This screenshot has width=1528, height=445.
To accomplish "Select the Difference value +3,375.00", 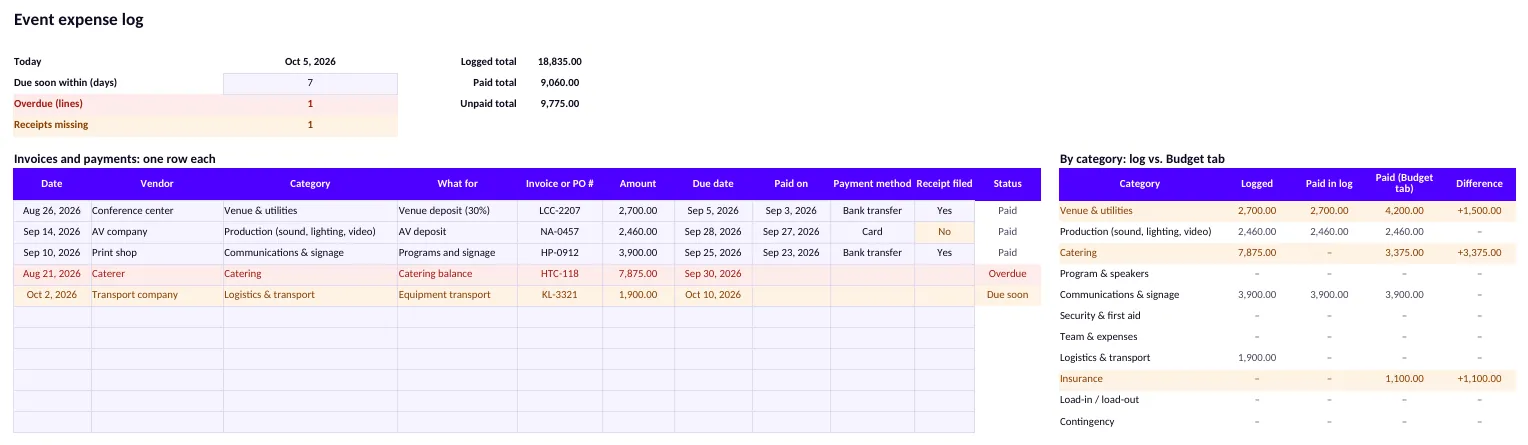I will (1479, 253).
